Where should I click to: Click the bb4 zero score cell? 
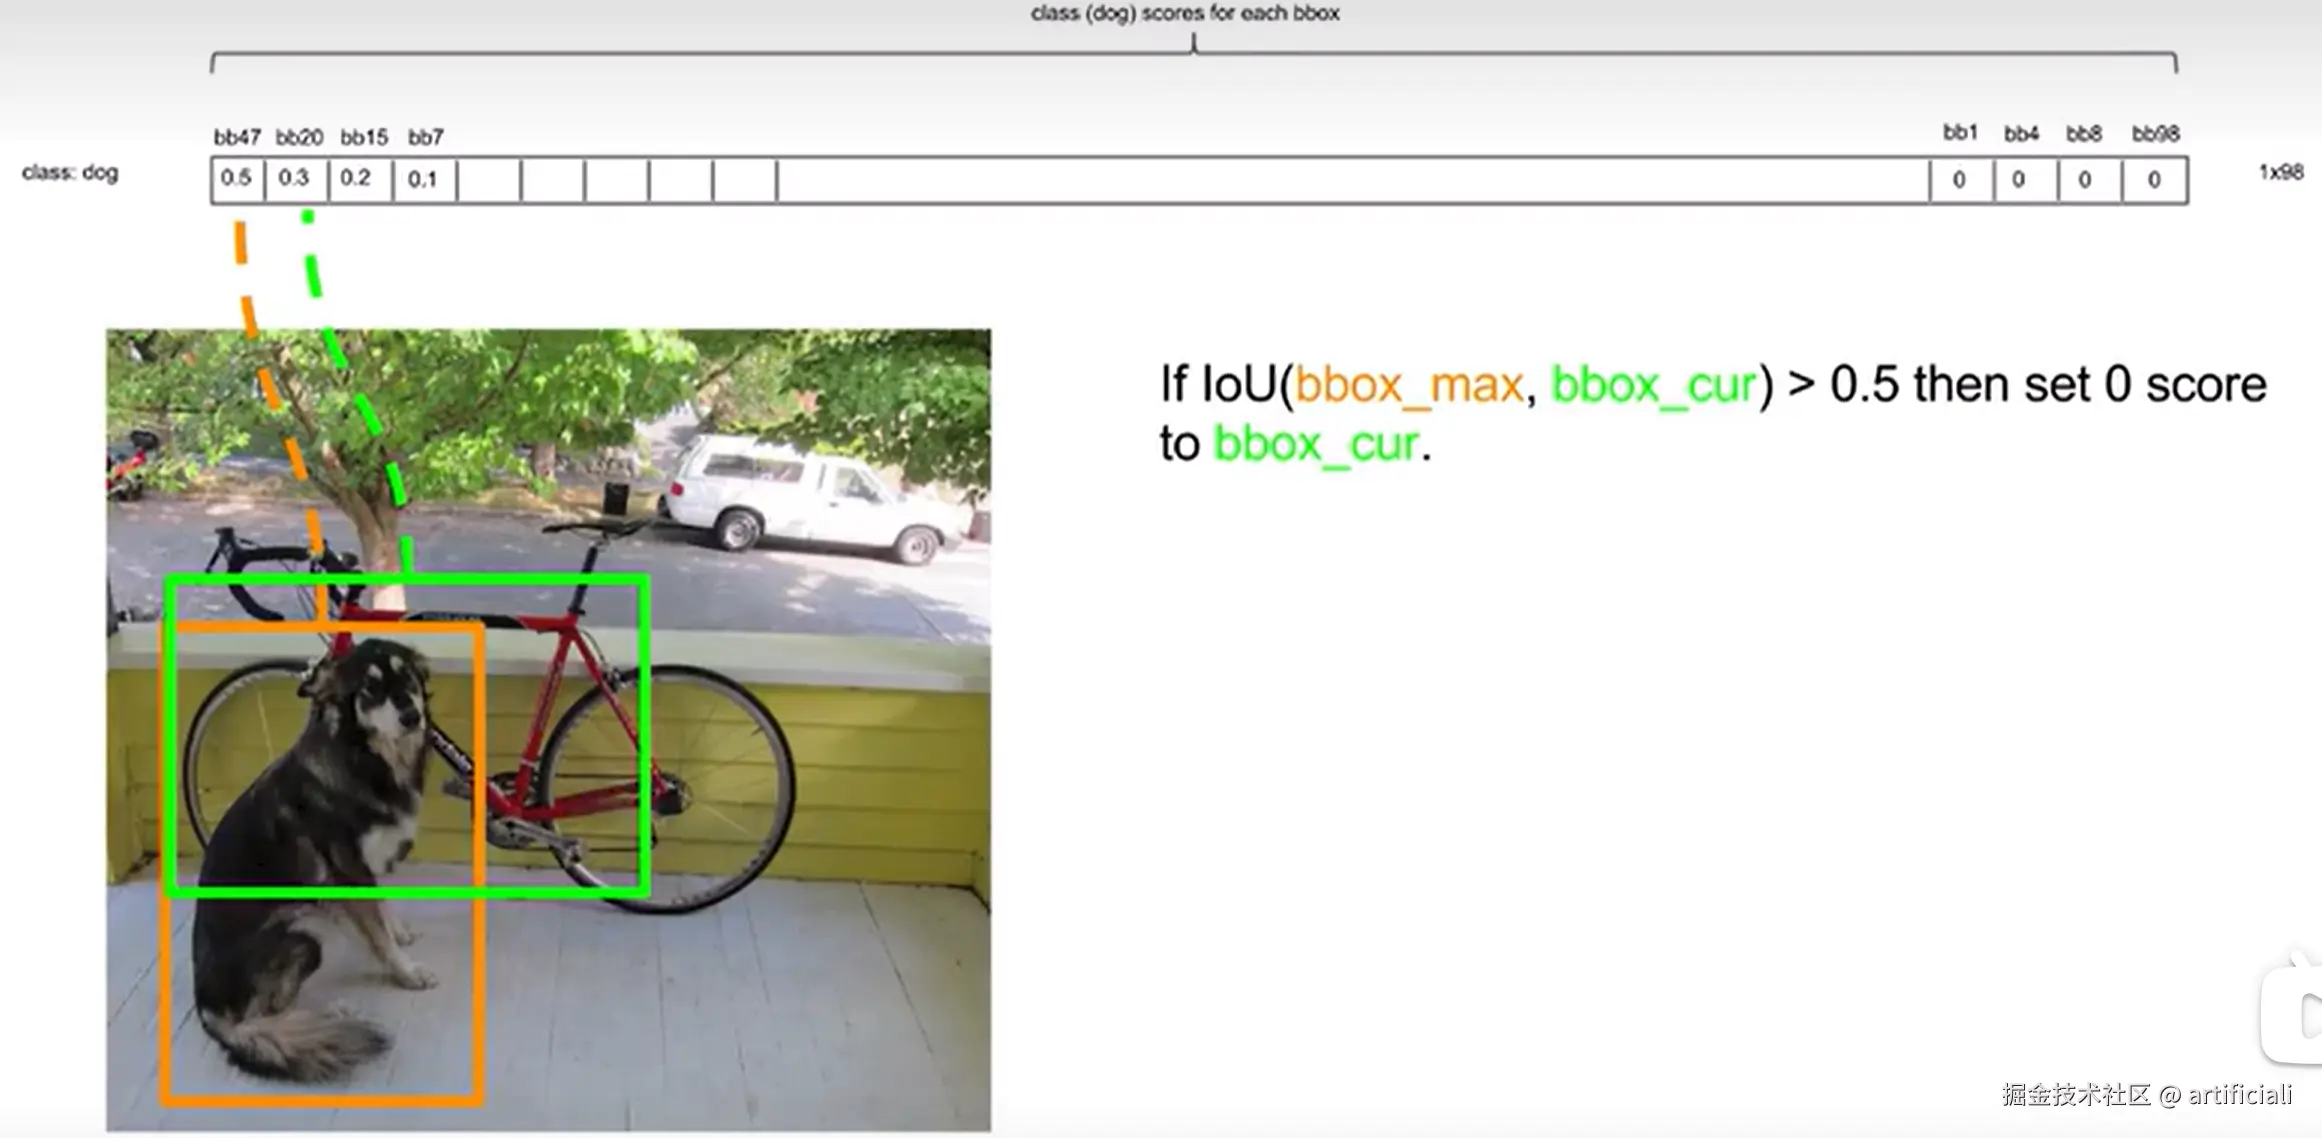2024,180
